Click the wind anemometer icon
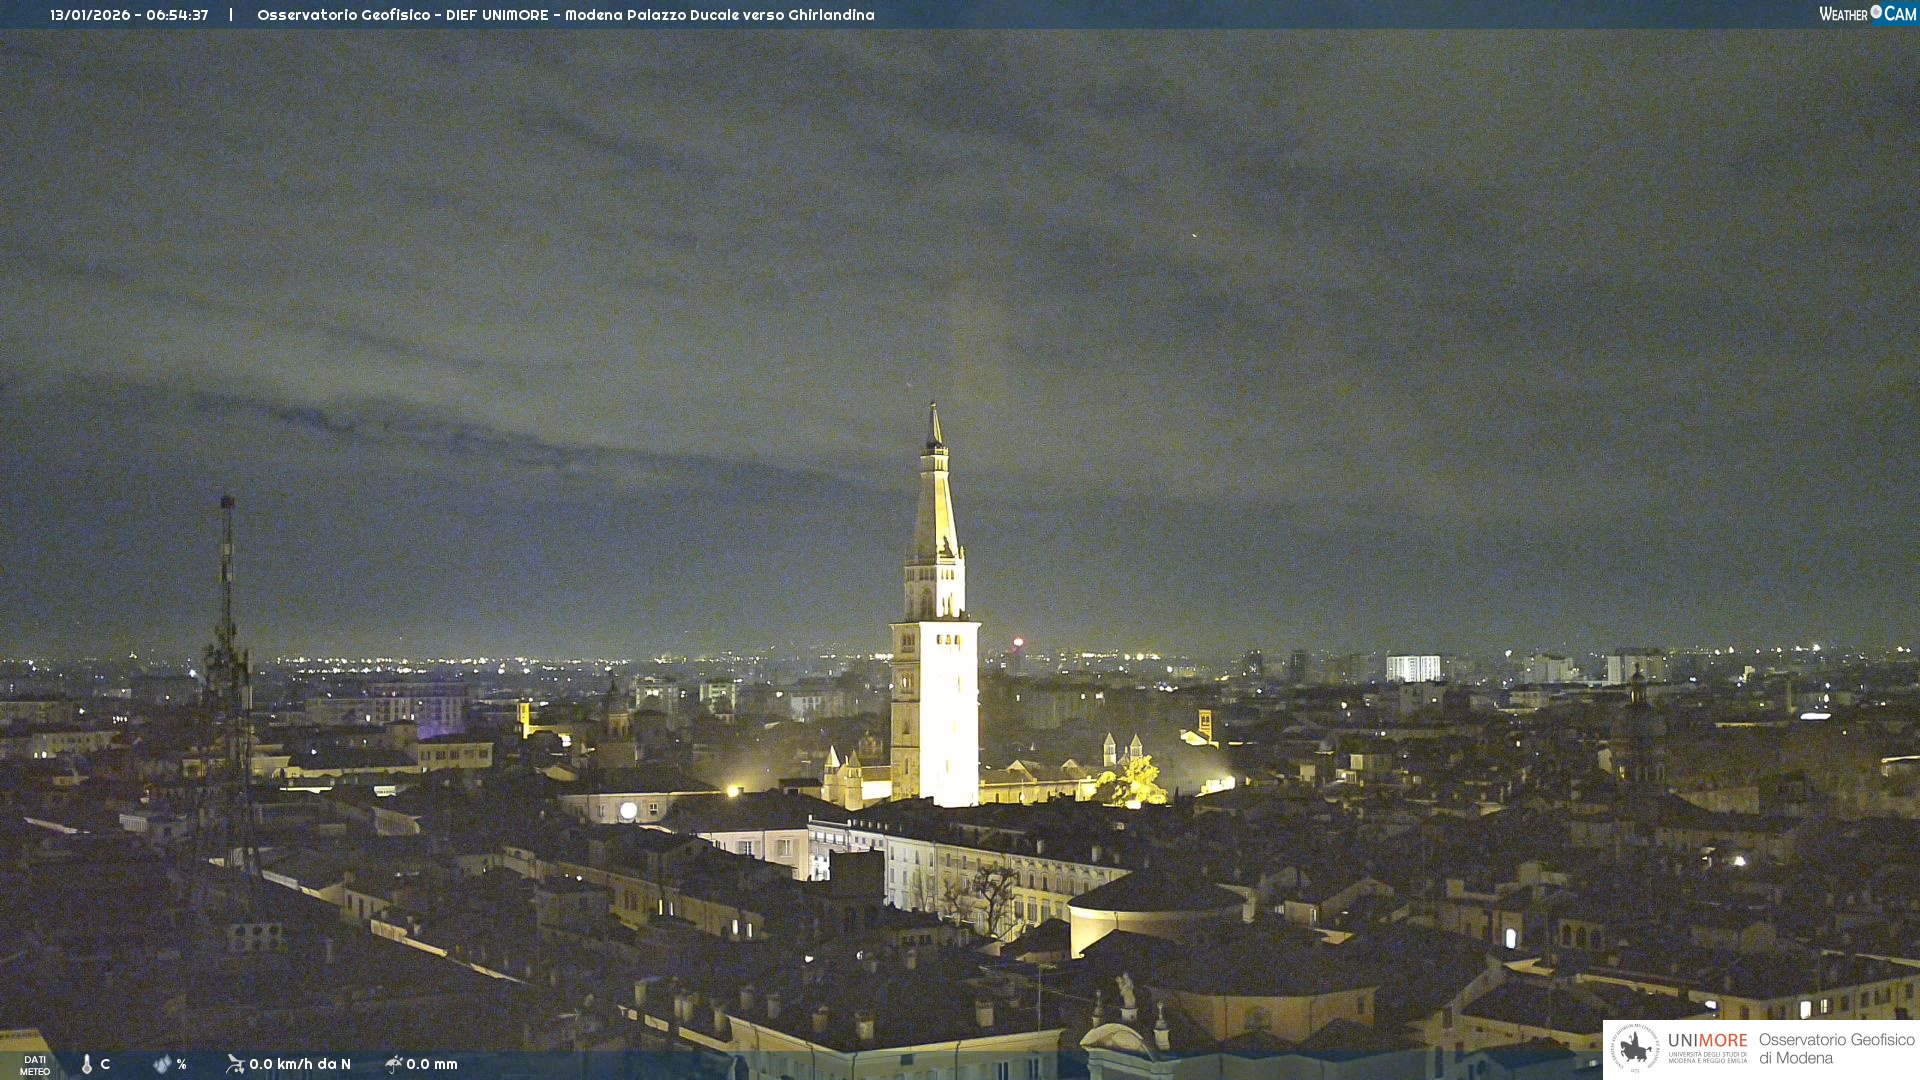The width and height of the screenshot is (1920, 1080). 235,1064
